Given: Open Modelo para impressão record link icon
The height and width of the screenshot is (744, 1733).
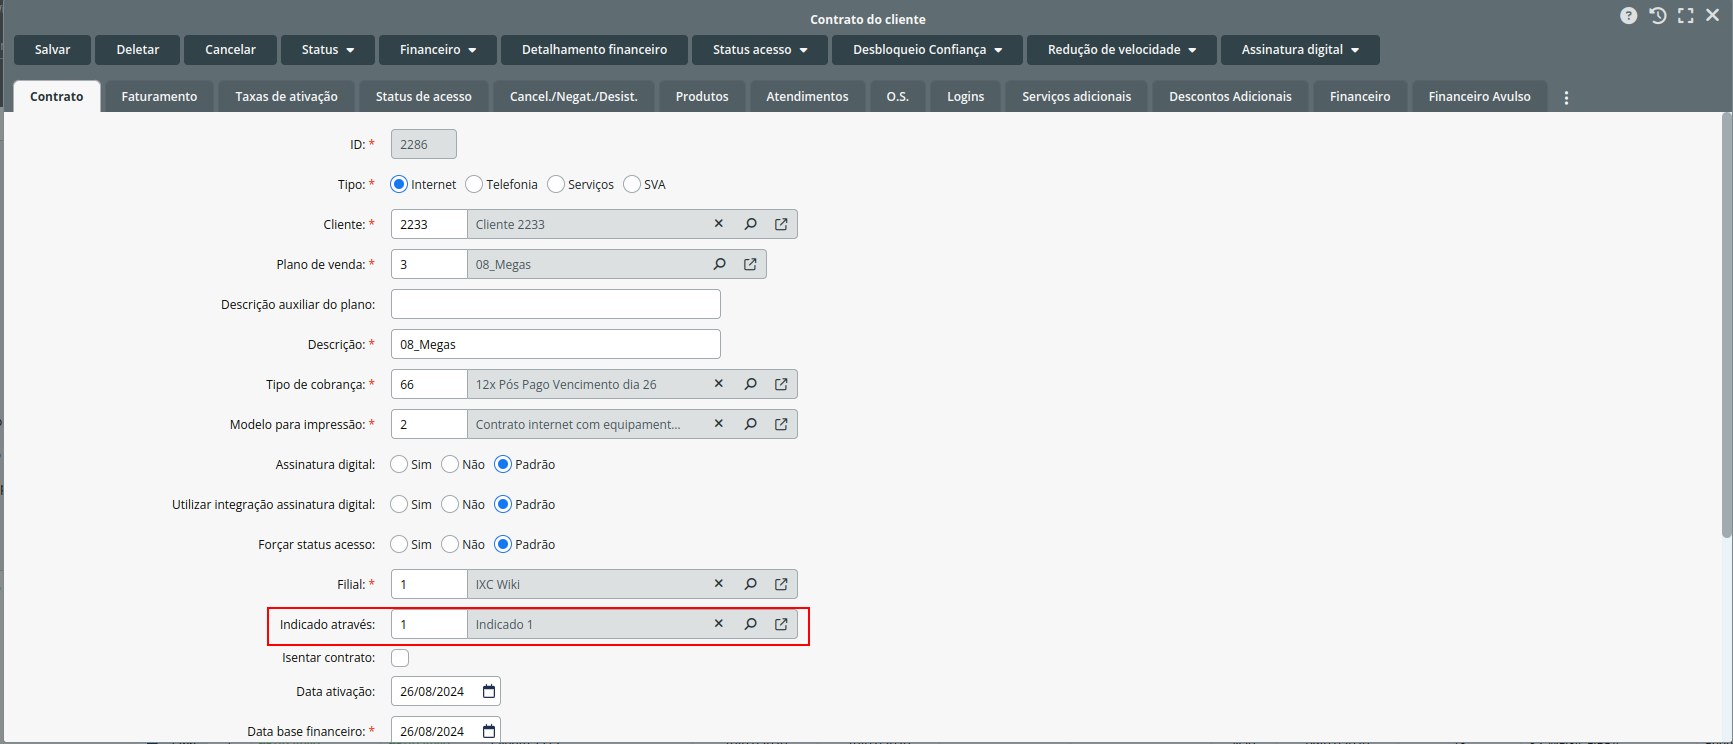Looking at the screenshot, I should 781,424.
